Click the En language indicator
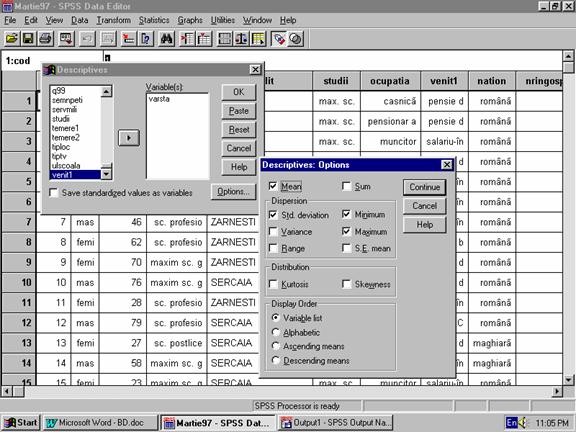Image resolution: width=576 pixels, height=432 pixels. [x=511, y=423]
